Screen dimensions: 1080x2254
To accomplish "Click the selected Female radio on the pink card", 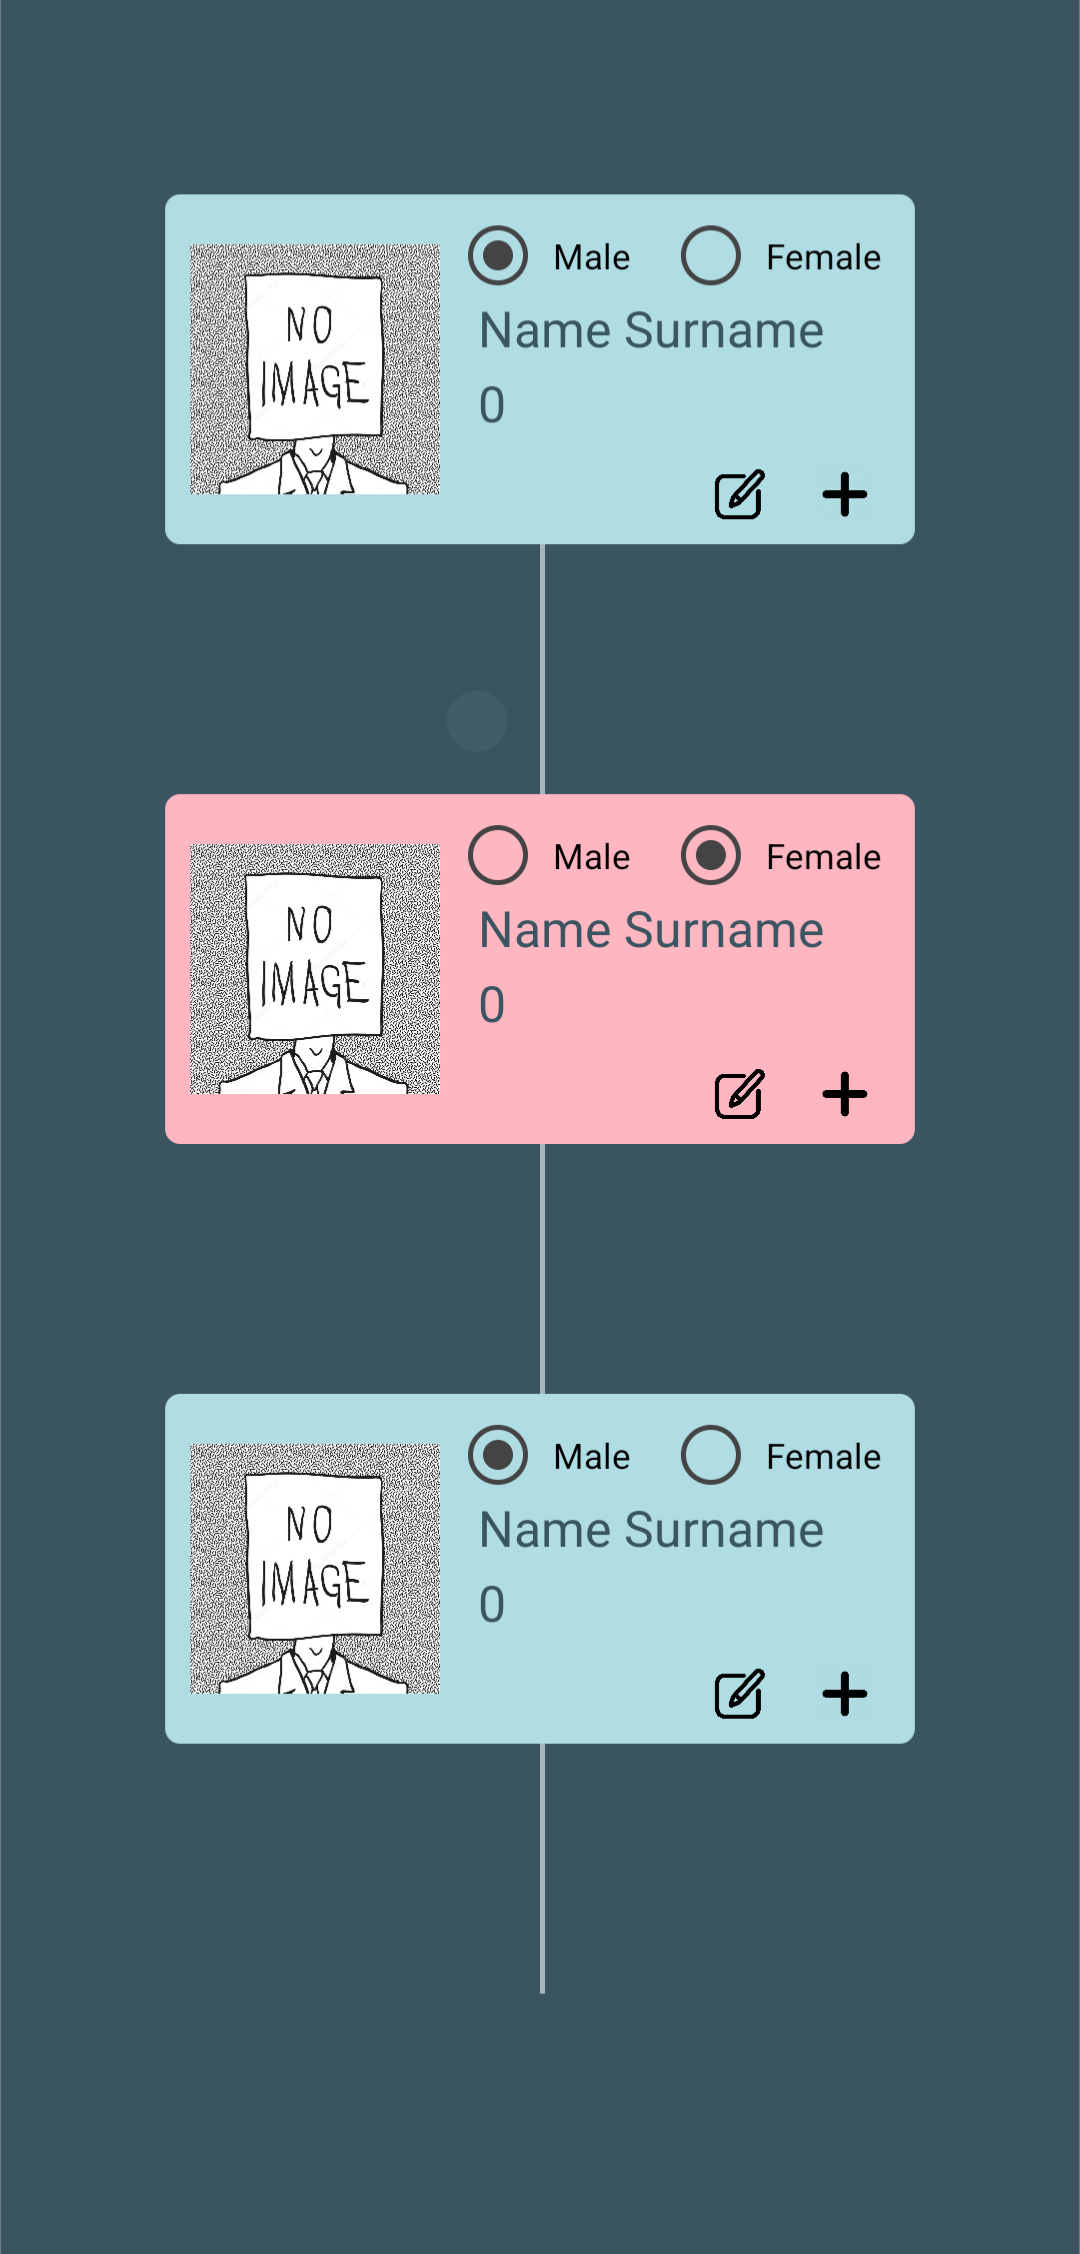I will pos(710,856).
